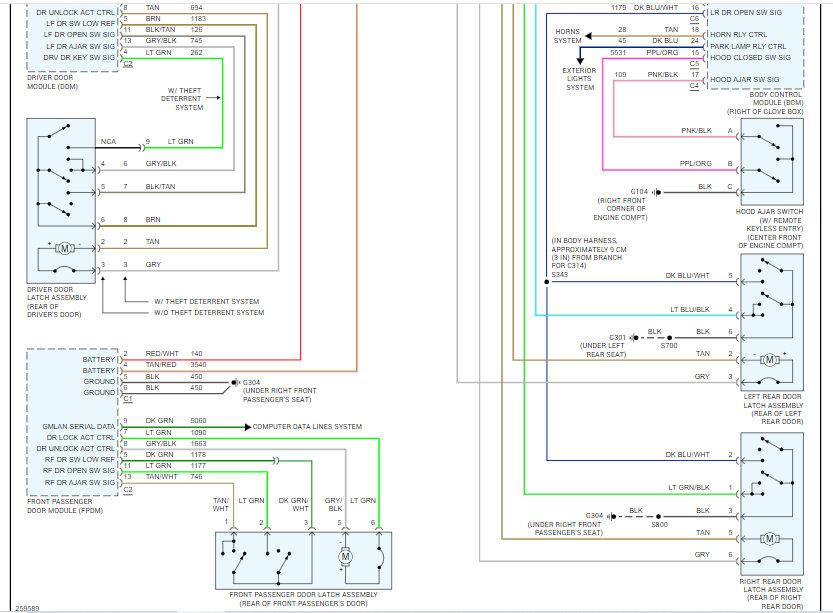Click RF DR OPEN SW SIG label
The width and height of the screenshot is (833, 613).
point(79,471)
